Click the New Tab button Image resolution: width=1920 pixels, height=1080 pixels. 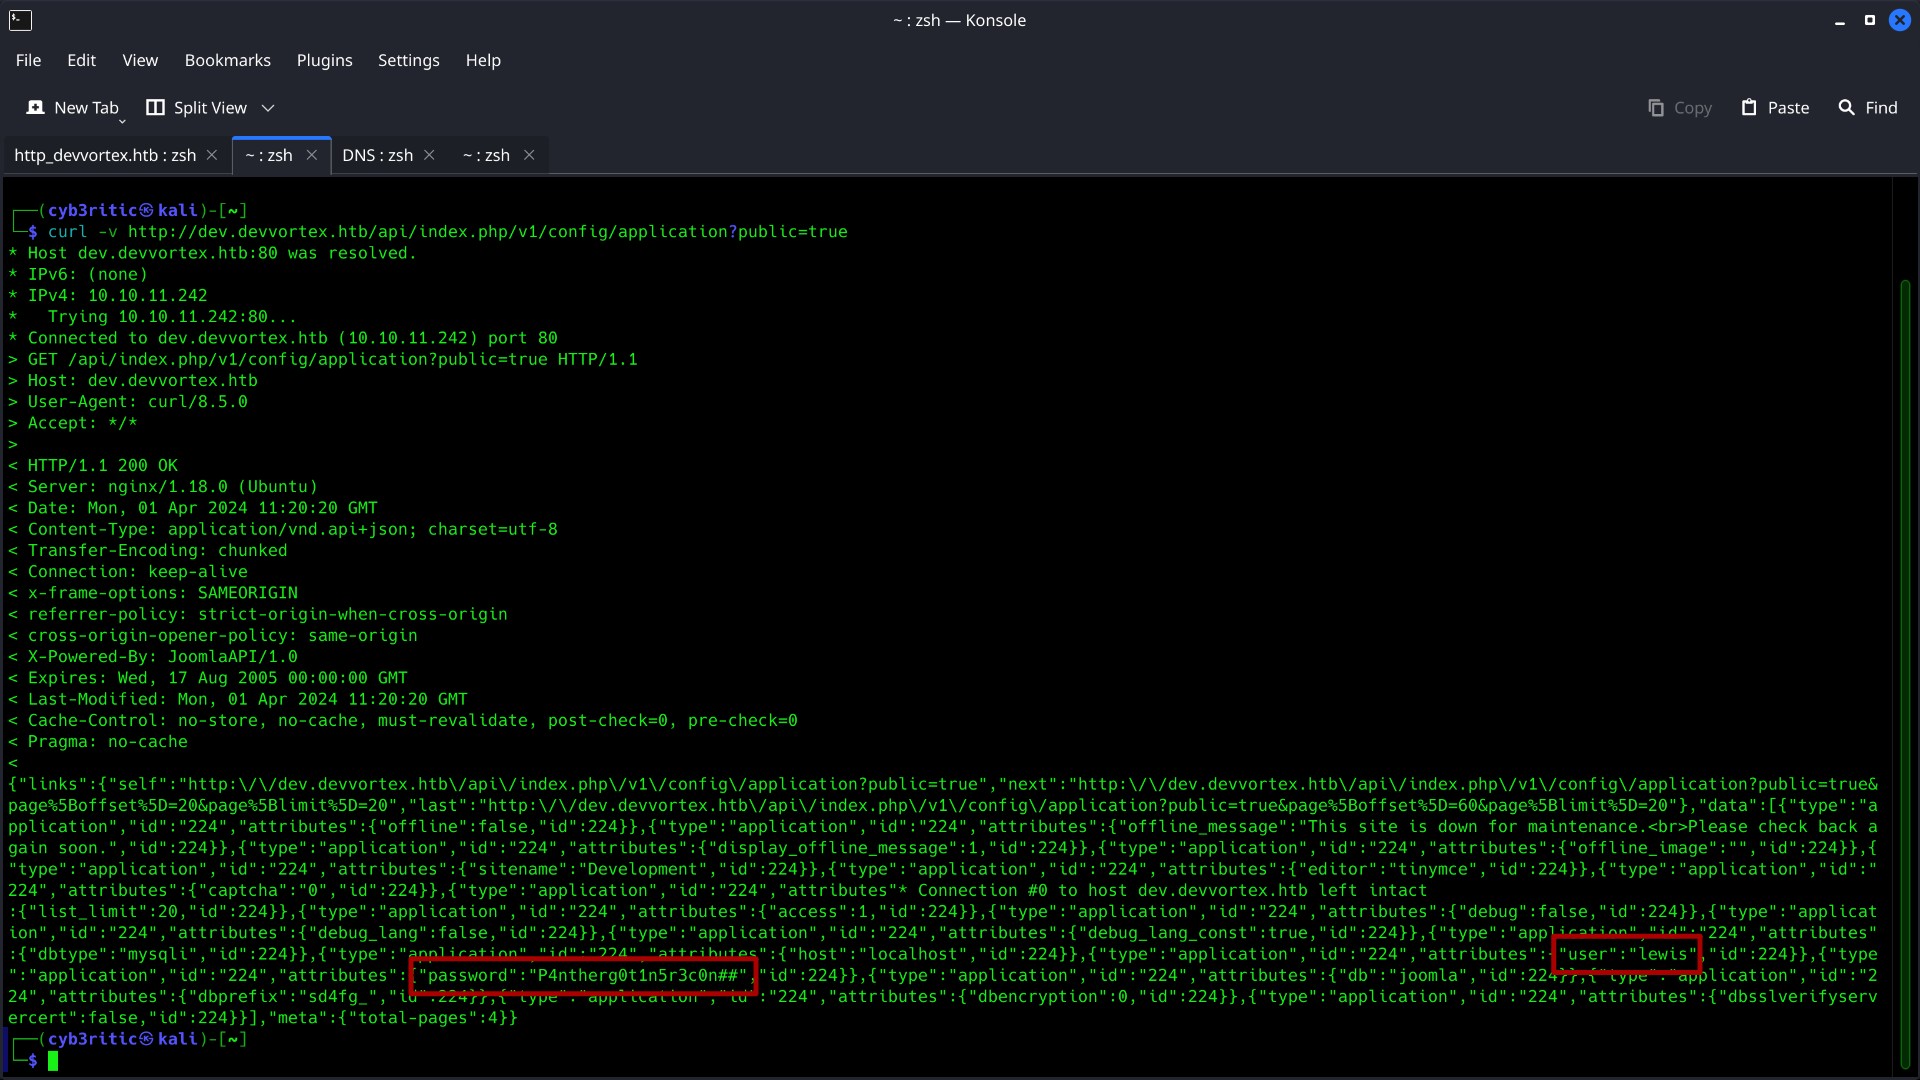point(73,108)
